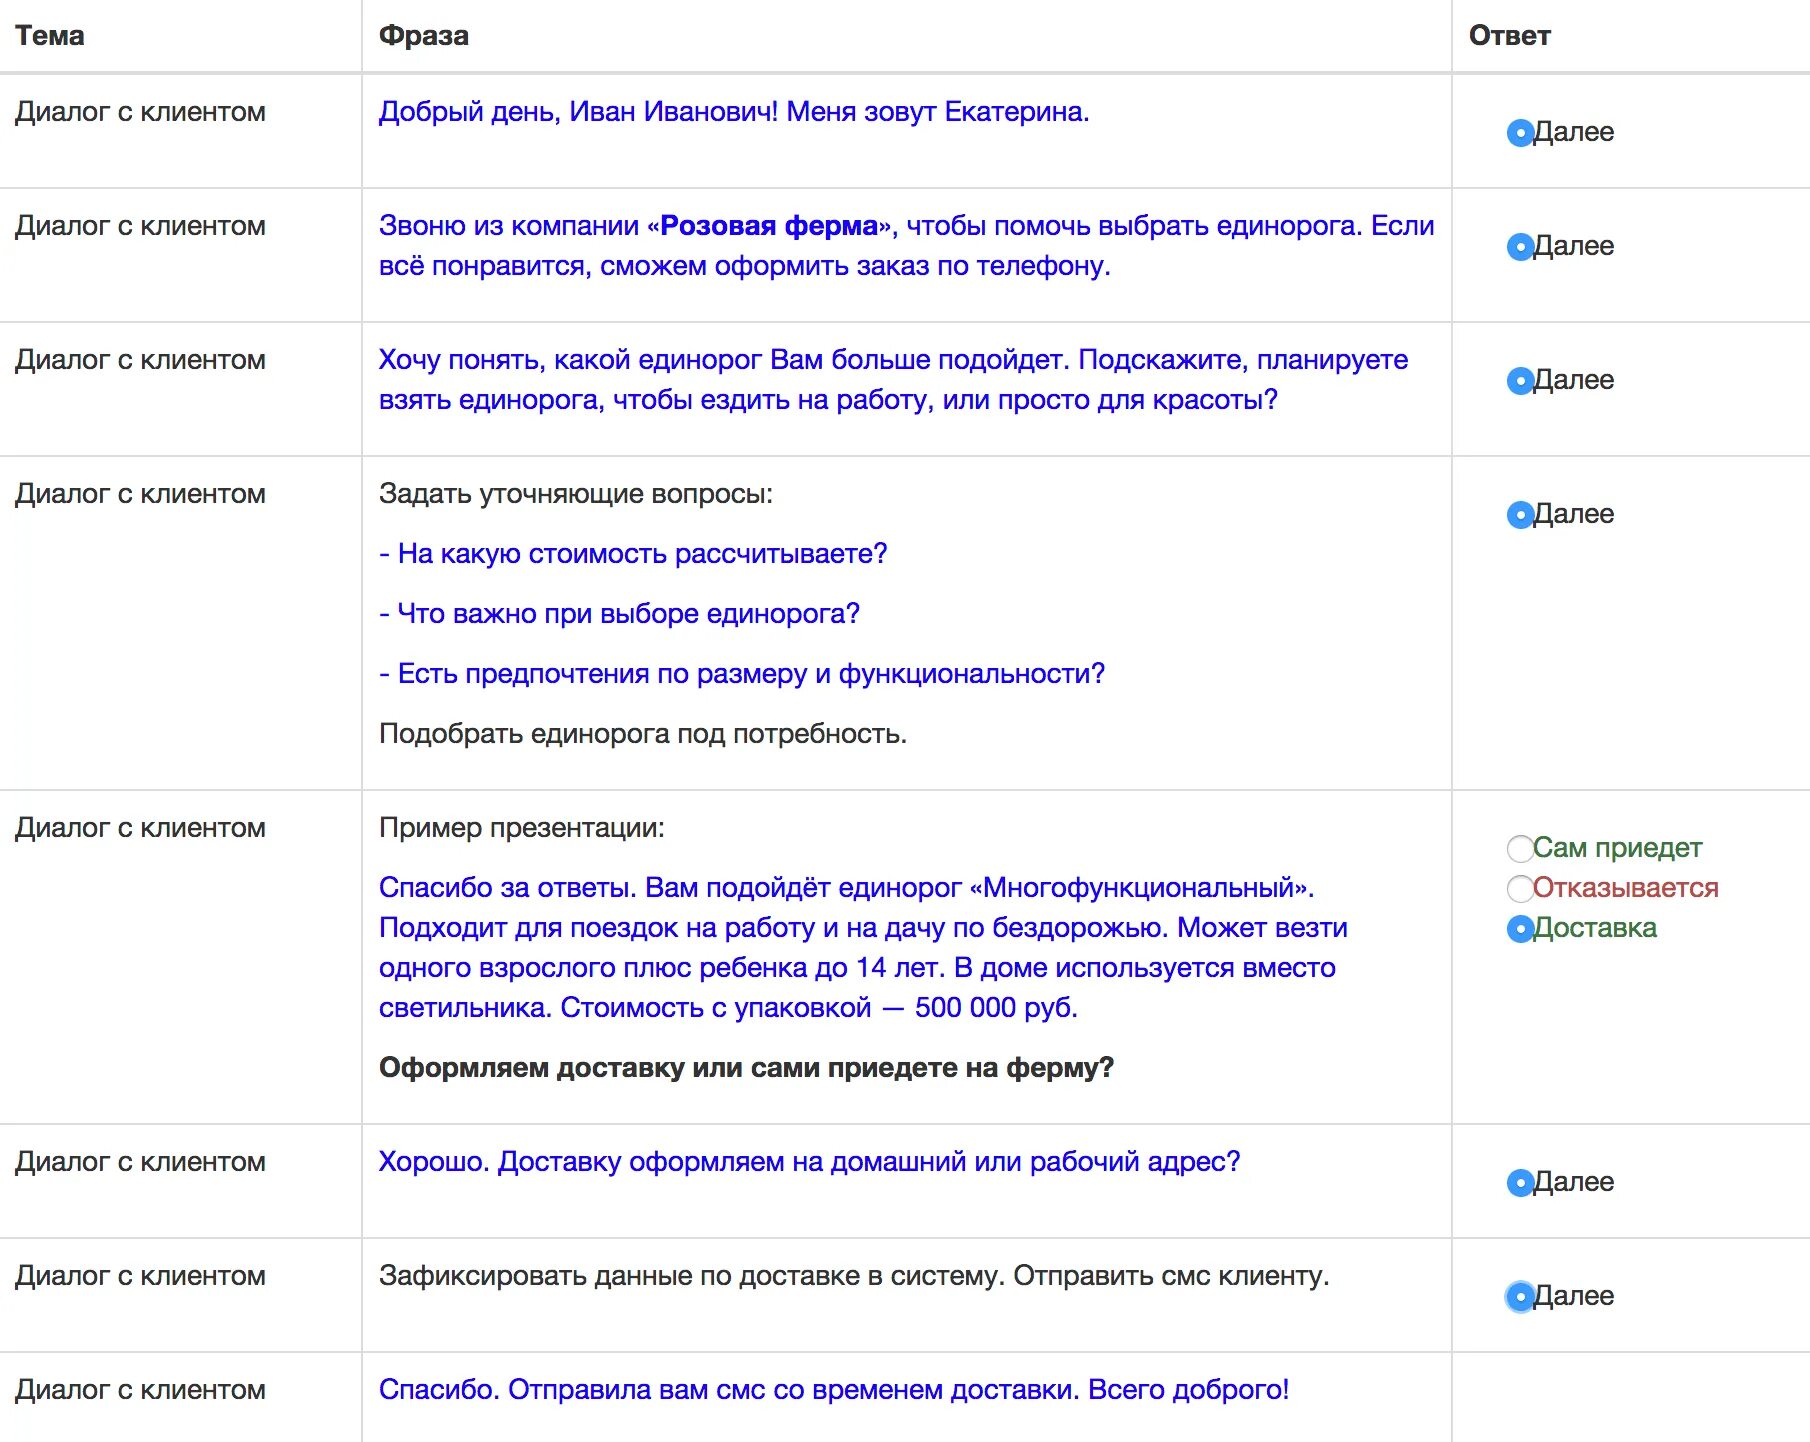Select "Далее" radio beside the clarifying questions
Image resolution: width=1810 pixels, height=1442 pixels.
pos(1520,515)
